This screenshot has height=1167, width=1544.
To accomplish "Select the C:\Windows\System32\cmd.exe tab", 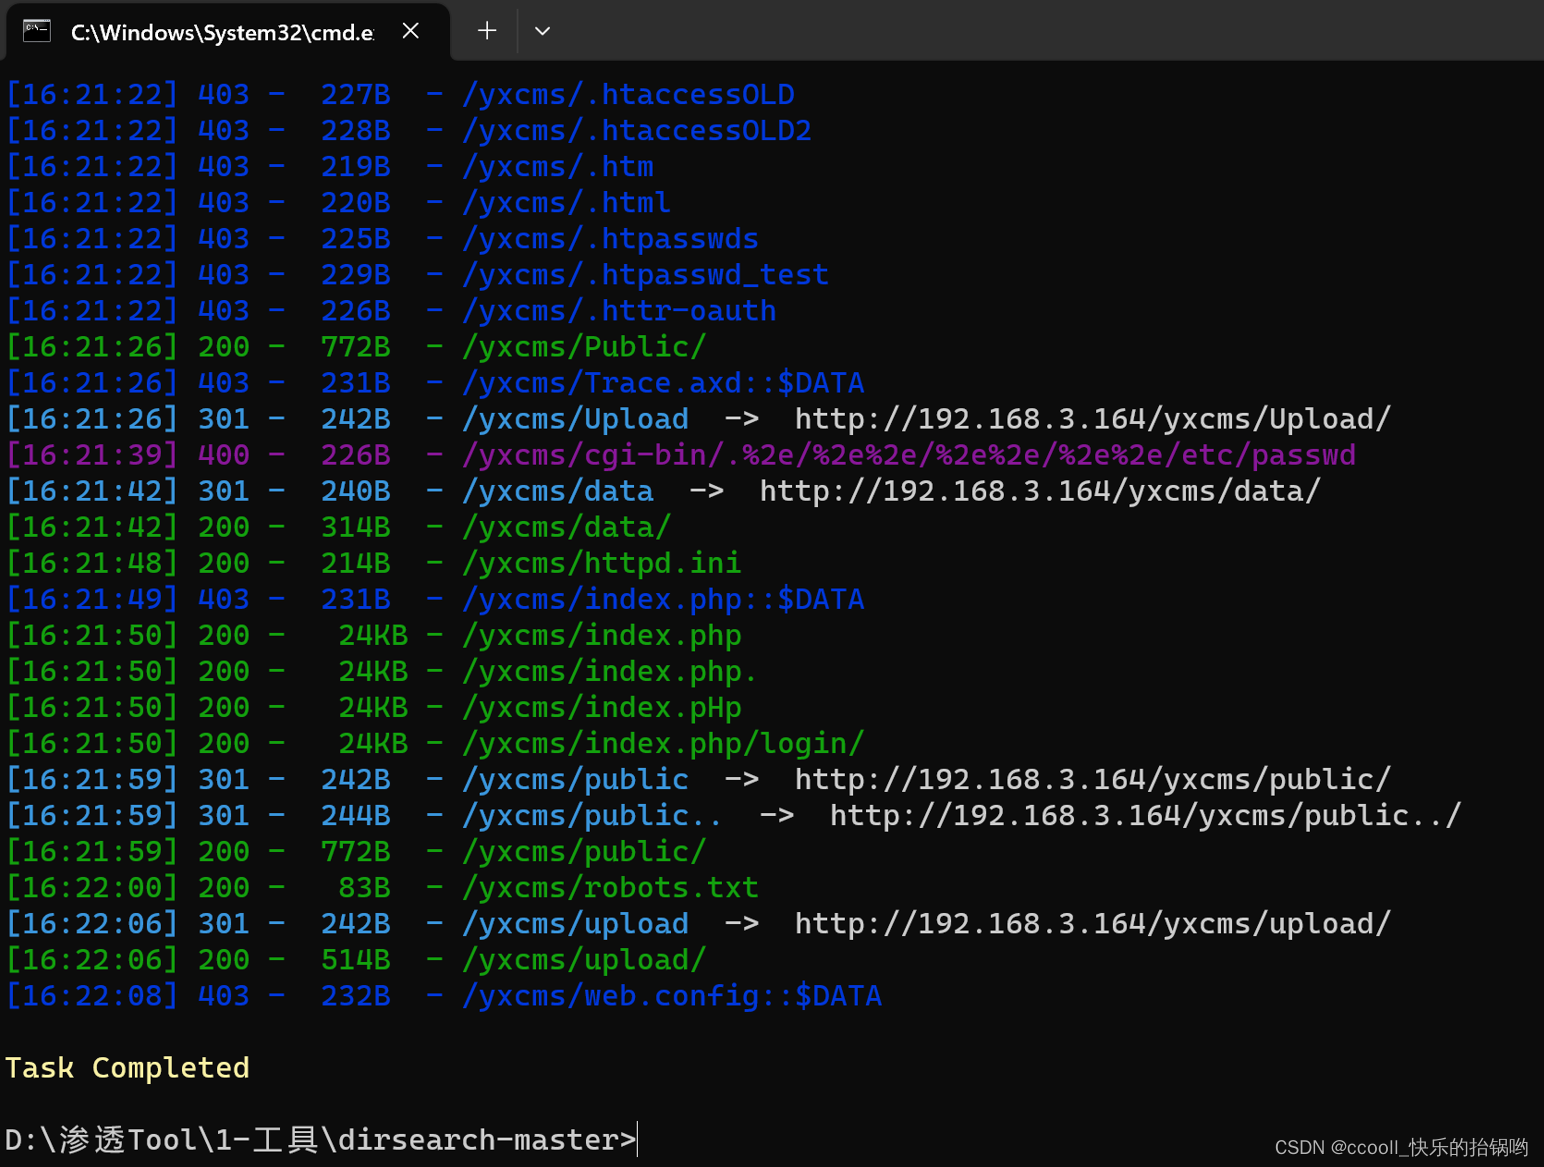I will tap(228, 32).
